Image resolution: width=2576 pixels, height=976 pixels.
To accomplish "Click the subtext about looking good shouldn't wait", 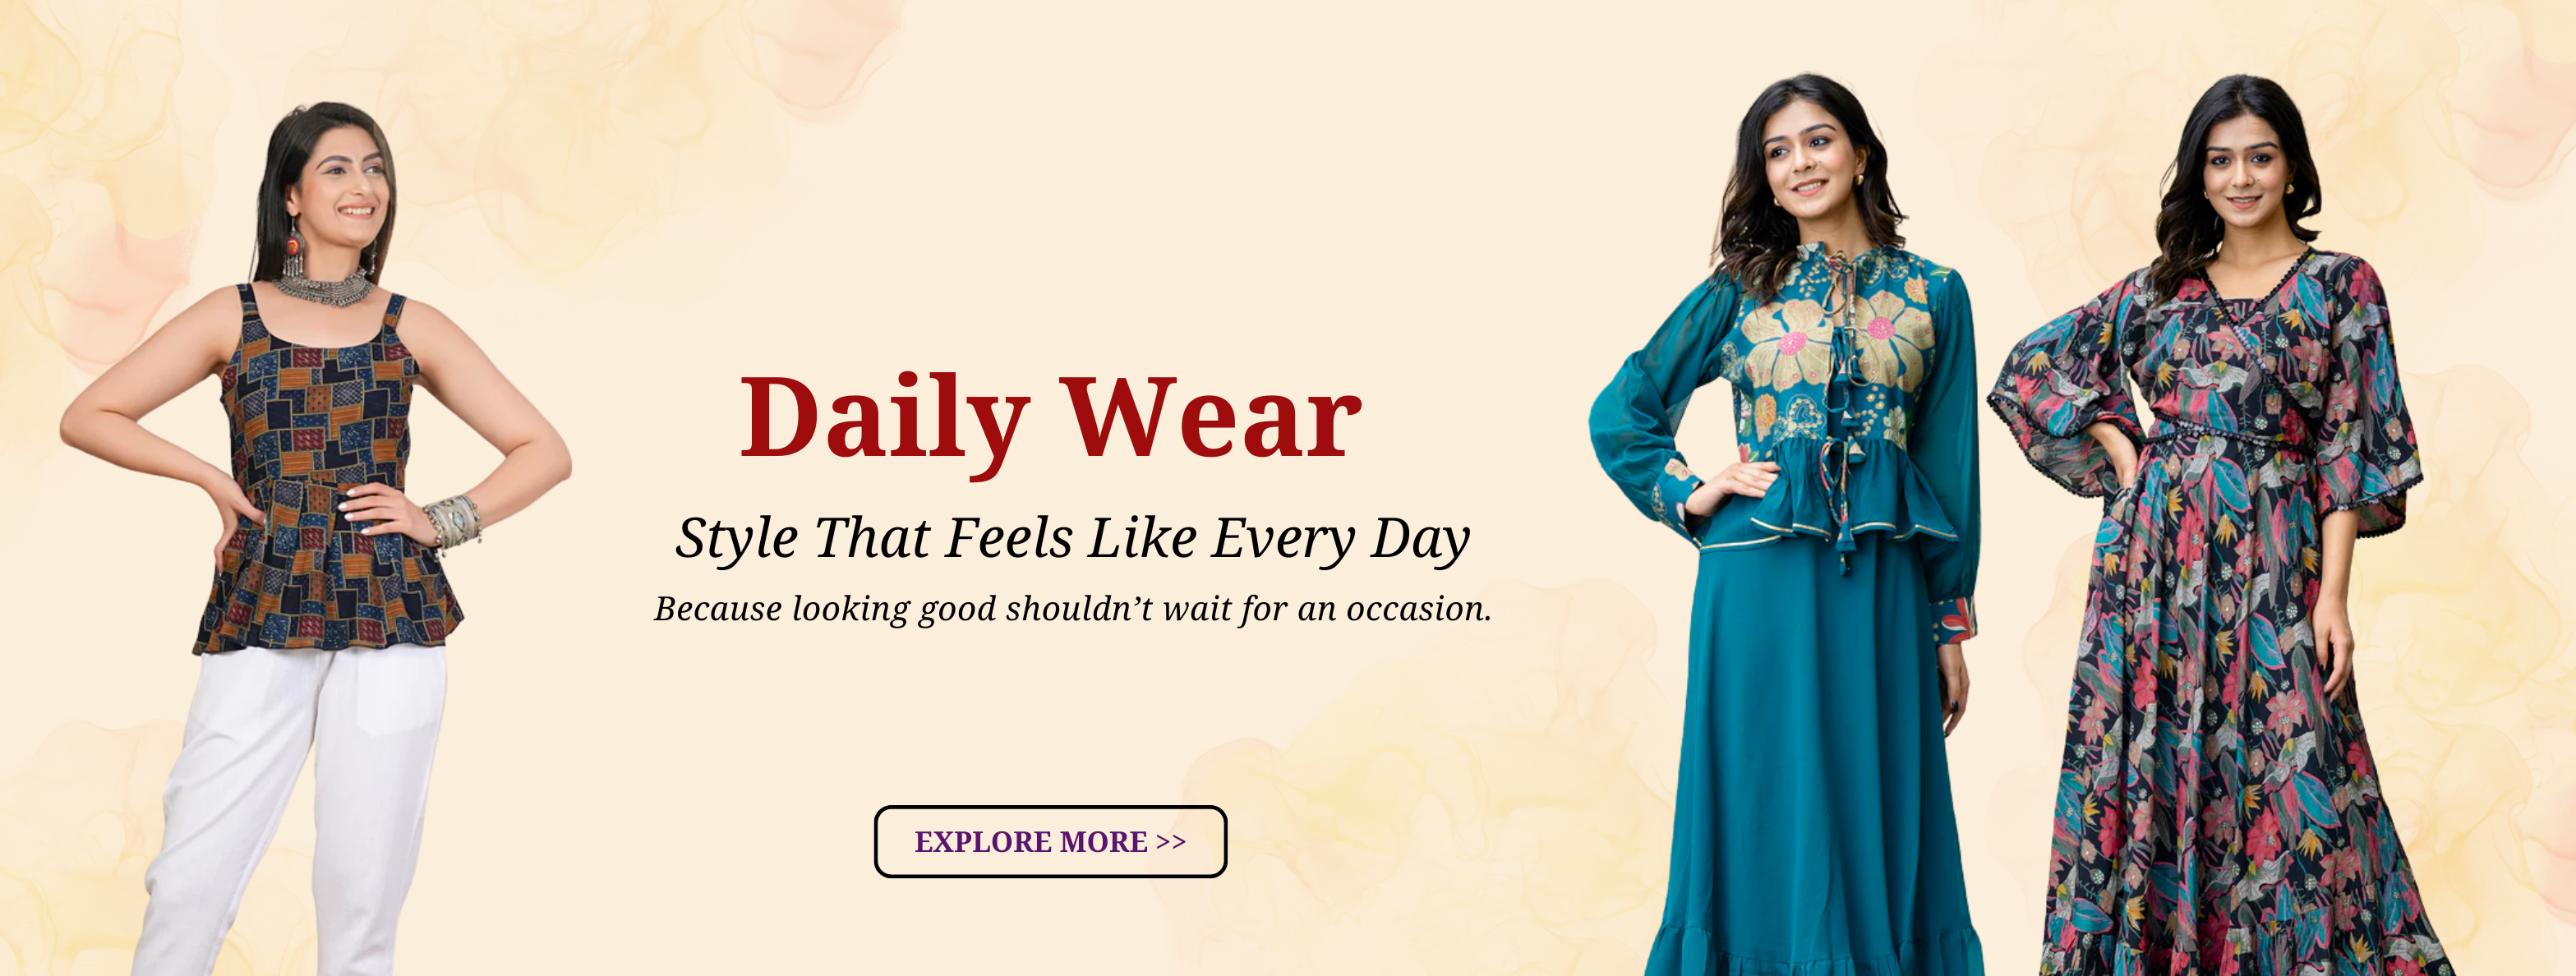I will click(x=1072, y=608).
